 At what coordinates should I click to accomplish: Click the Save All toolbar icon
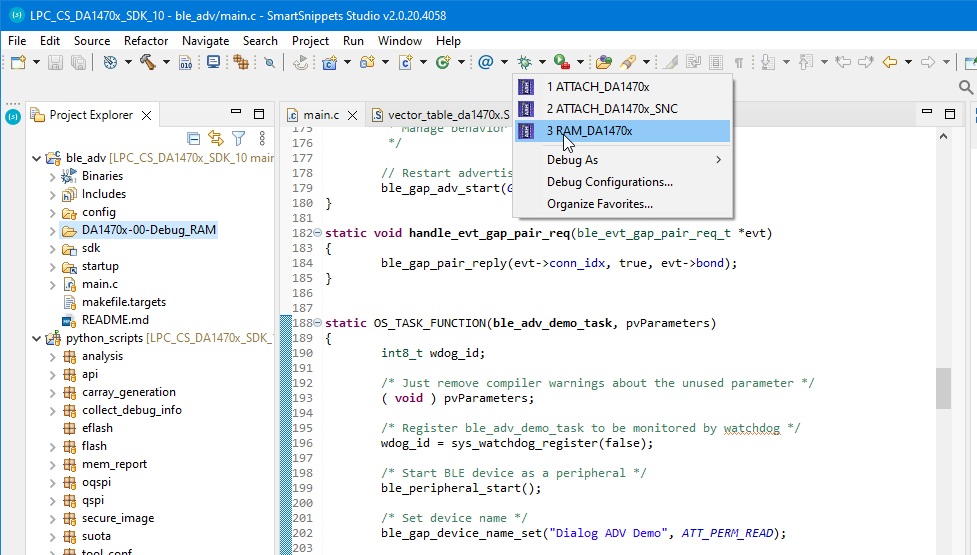coord(79,62)
